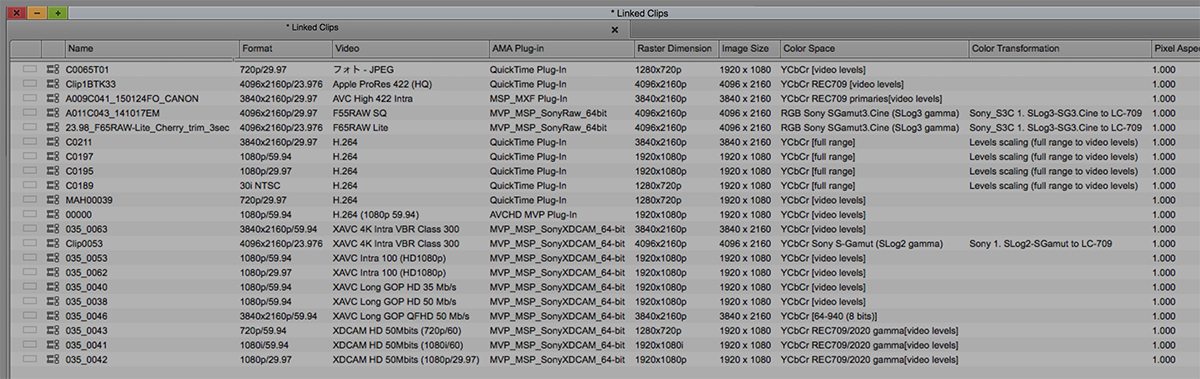
Task: Click the linked clip icon beside Clip0053
Action: (x=52, y=243)
